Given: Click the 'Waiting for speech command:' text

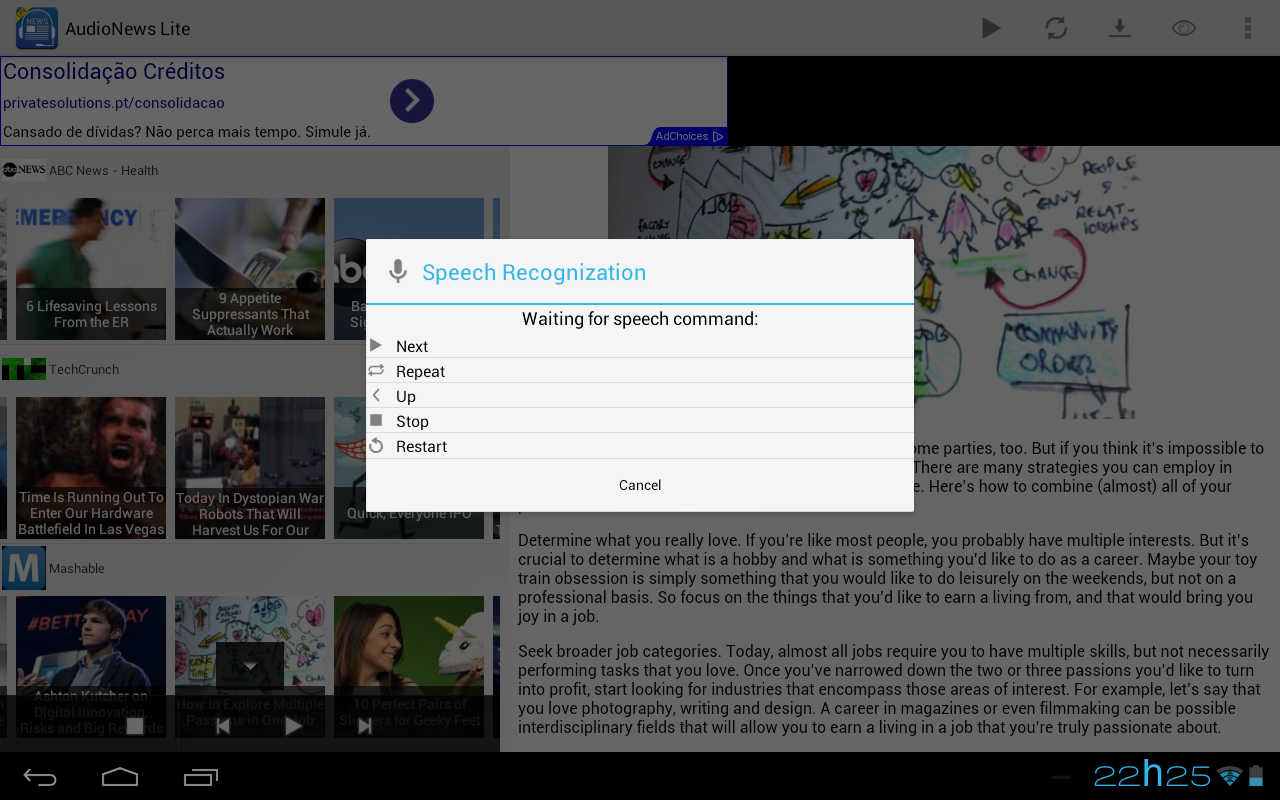Looking at the screenshot, I should point(640,319).
